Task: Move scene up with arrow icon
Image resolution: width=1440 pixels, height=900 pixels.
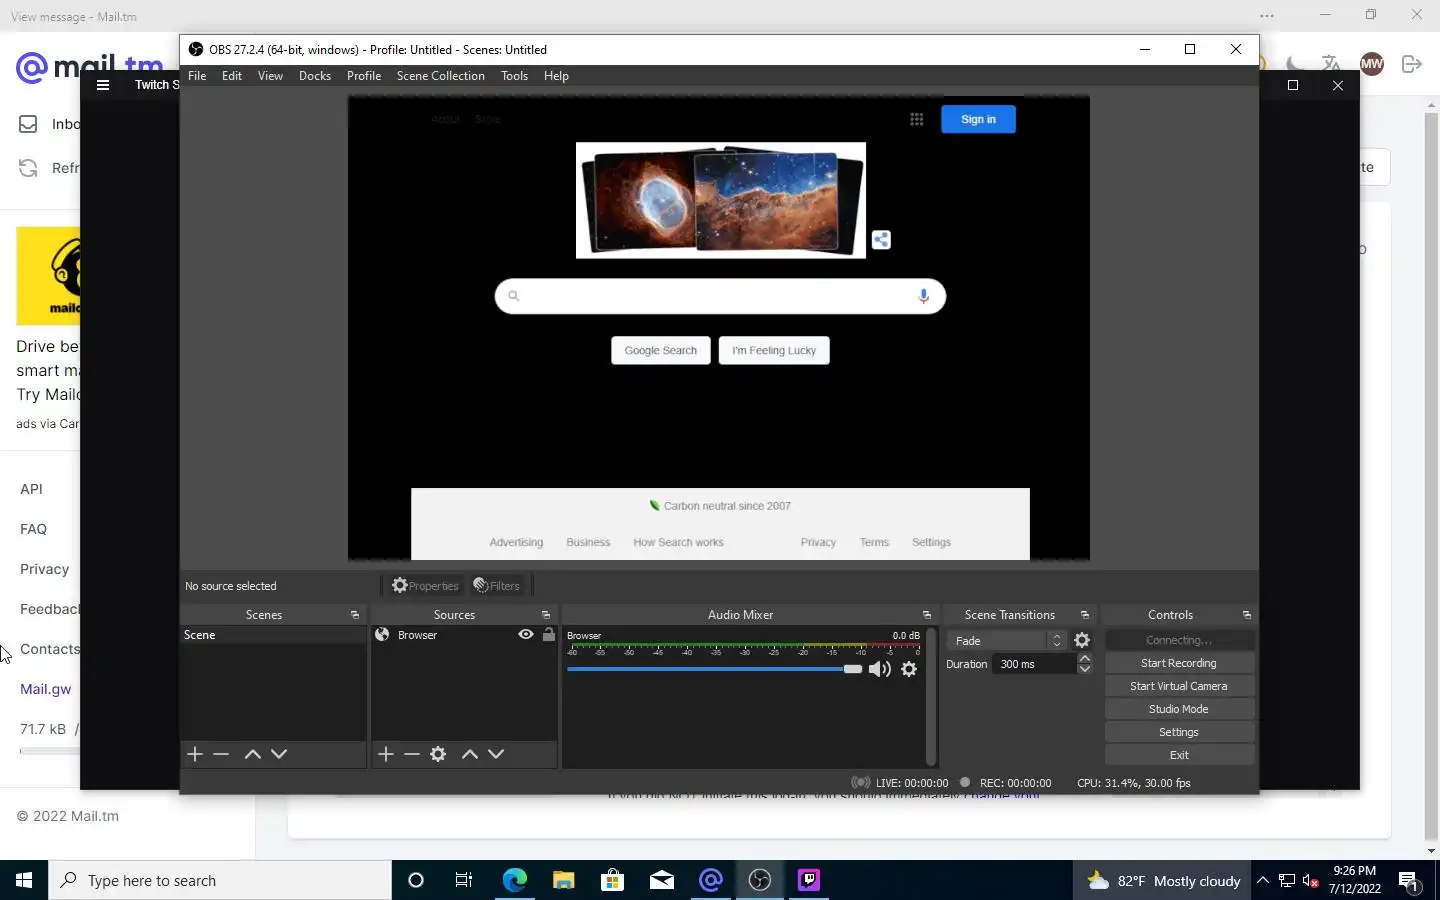Action: tap(253, 754)
